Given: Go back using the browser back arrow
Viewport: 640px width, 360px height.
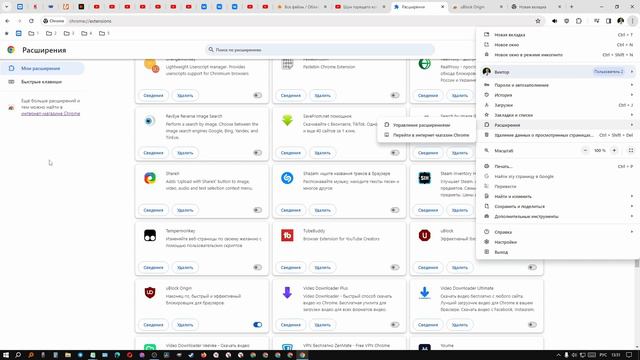Looking at the screenshot, I should tap(7, 21).
